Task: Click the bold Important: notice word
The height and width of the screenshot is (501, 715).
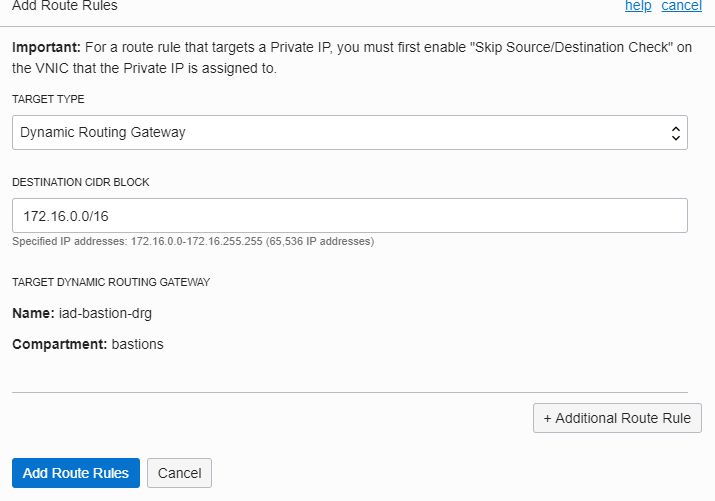Action: pyautogui.click(x=46, y=47)
